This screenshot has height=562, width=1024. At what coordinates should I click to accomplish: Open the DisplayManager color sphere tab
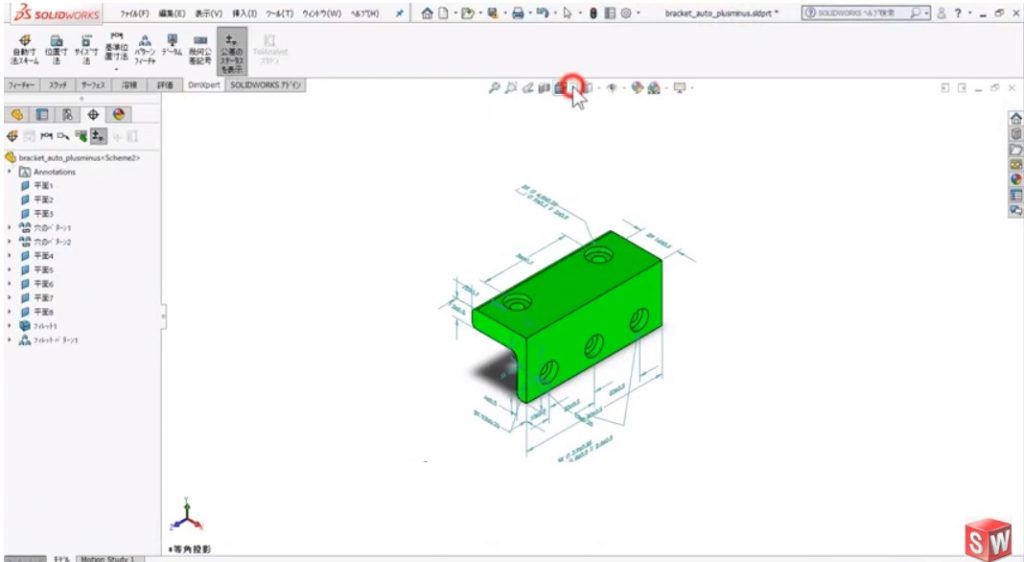(x=119, y=114)
